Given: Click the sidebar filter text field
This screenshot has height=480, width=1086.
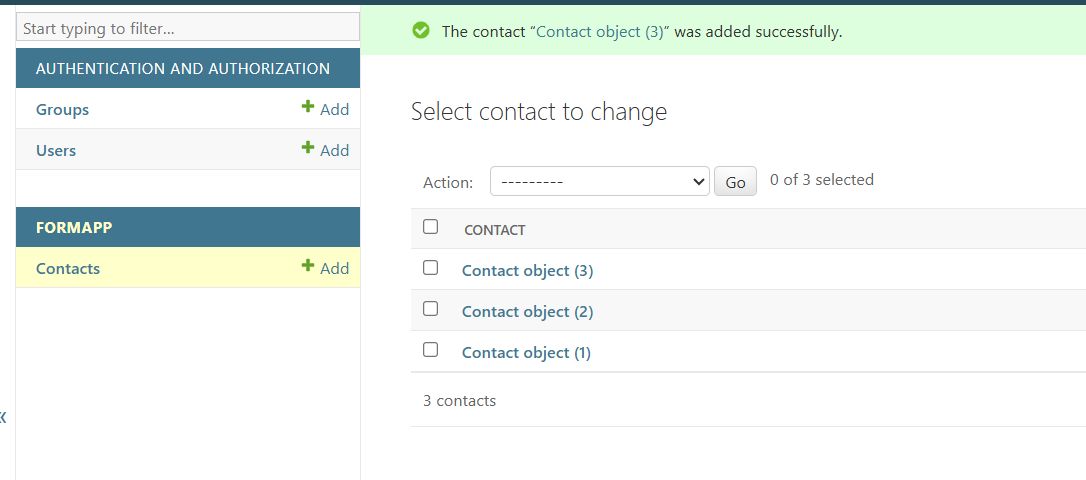Looking at the screenshot, I should pyautogui.click(x=188, y=28).
